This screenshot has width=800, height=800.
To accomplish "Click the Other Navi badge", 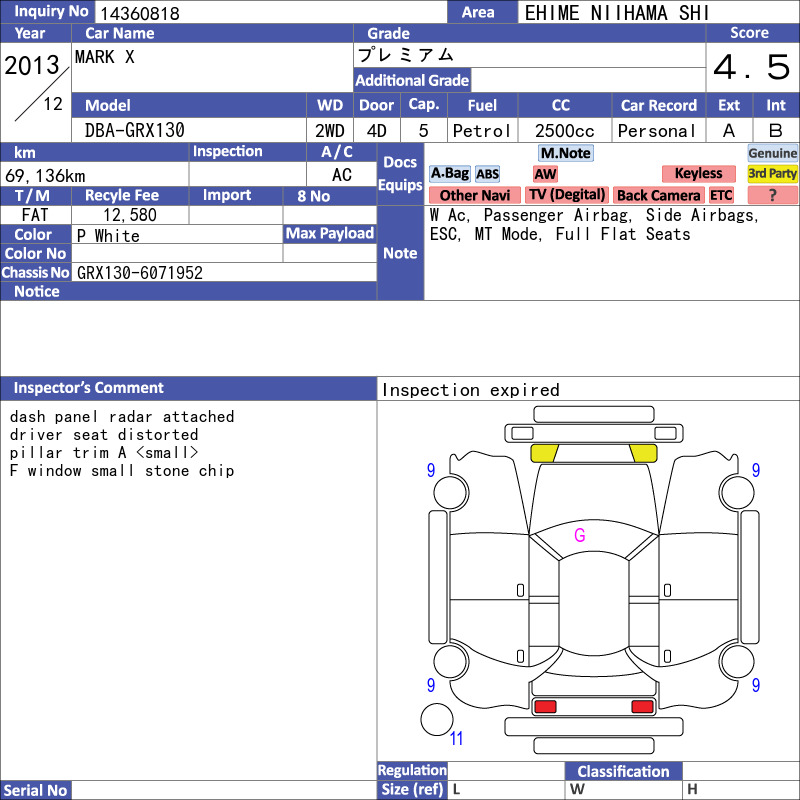I will point(474,195).
